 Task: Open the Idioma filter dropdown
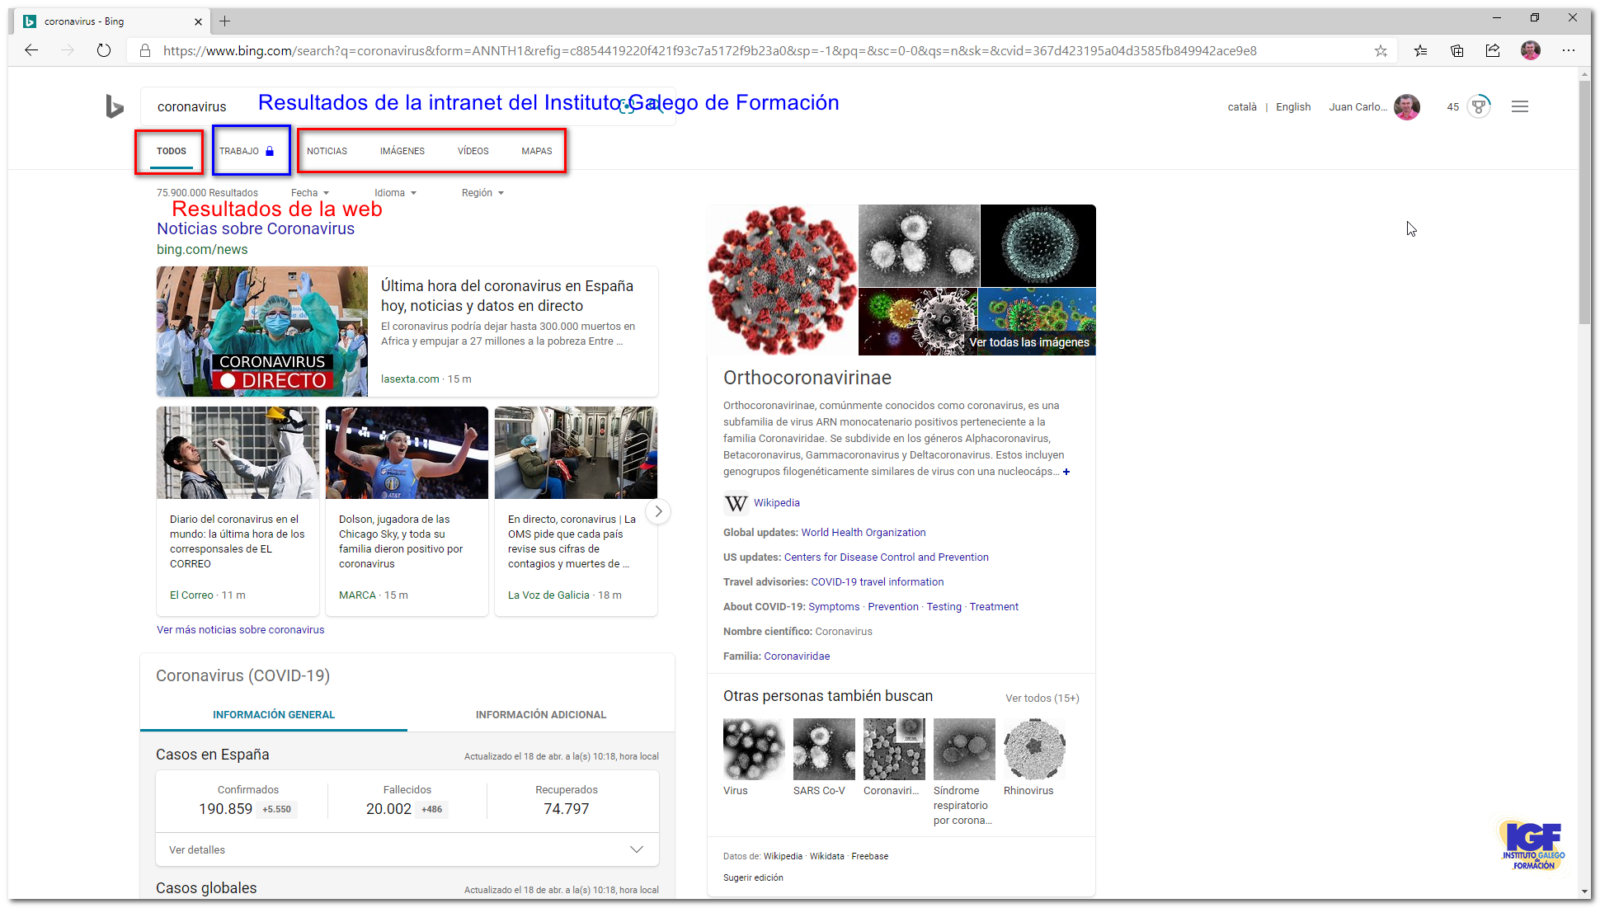pyautogui.click(x=395, y=193)
